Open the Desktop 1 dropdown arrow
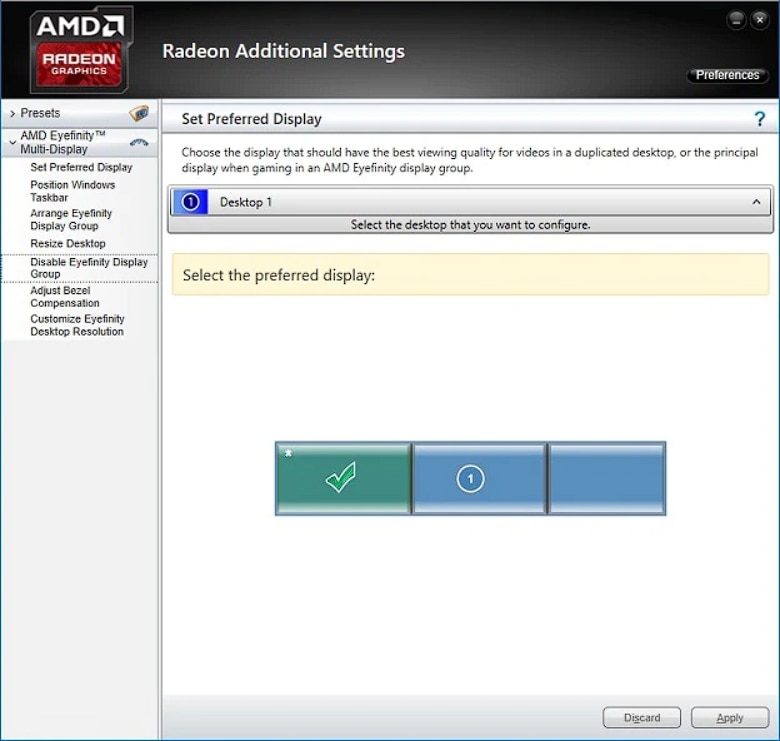Image resolution: width=780 pixels, height=741 pixels. click(x=756, y=202)
